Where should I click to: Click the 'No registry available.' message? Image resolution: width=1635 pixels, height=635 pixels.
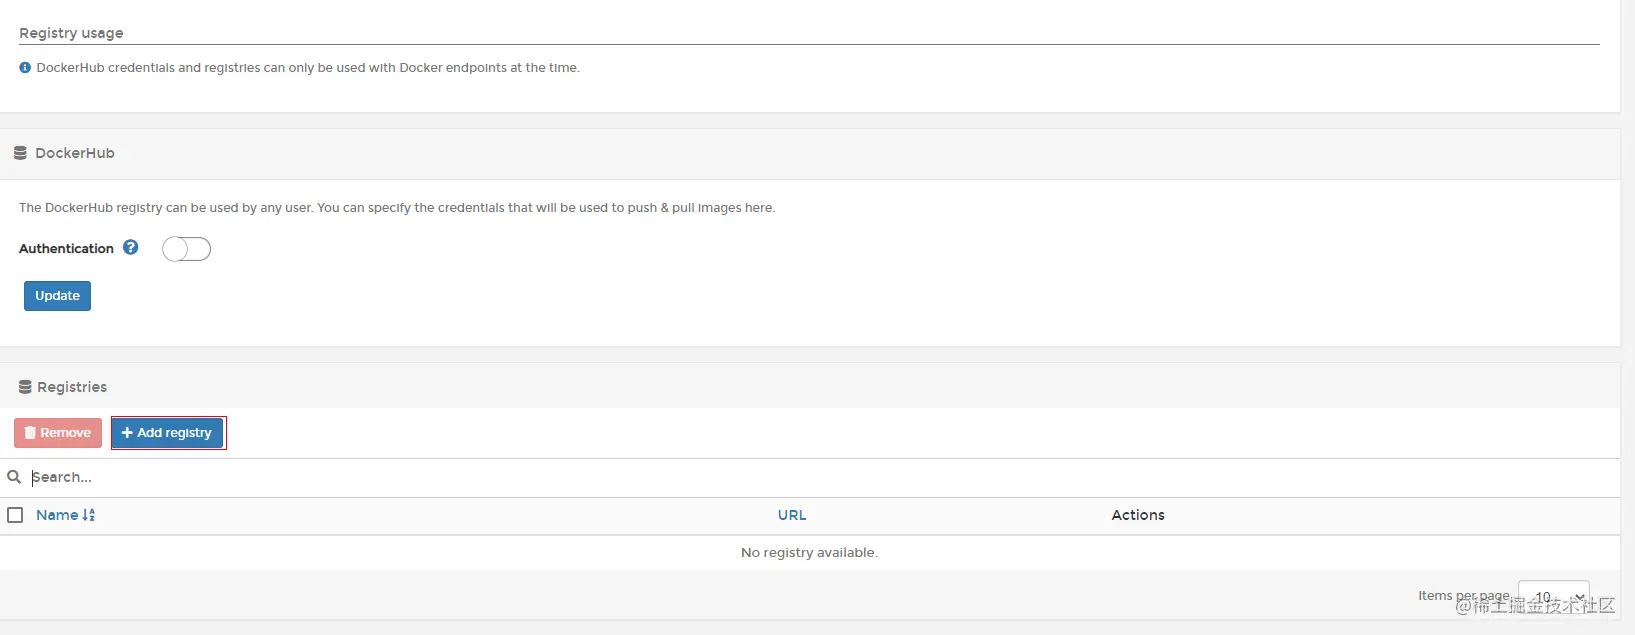[809, 553]
